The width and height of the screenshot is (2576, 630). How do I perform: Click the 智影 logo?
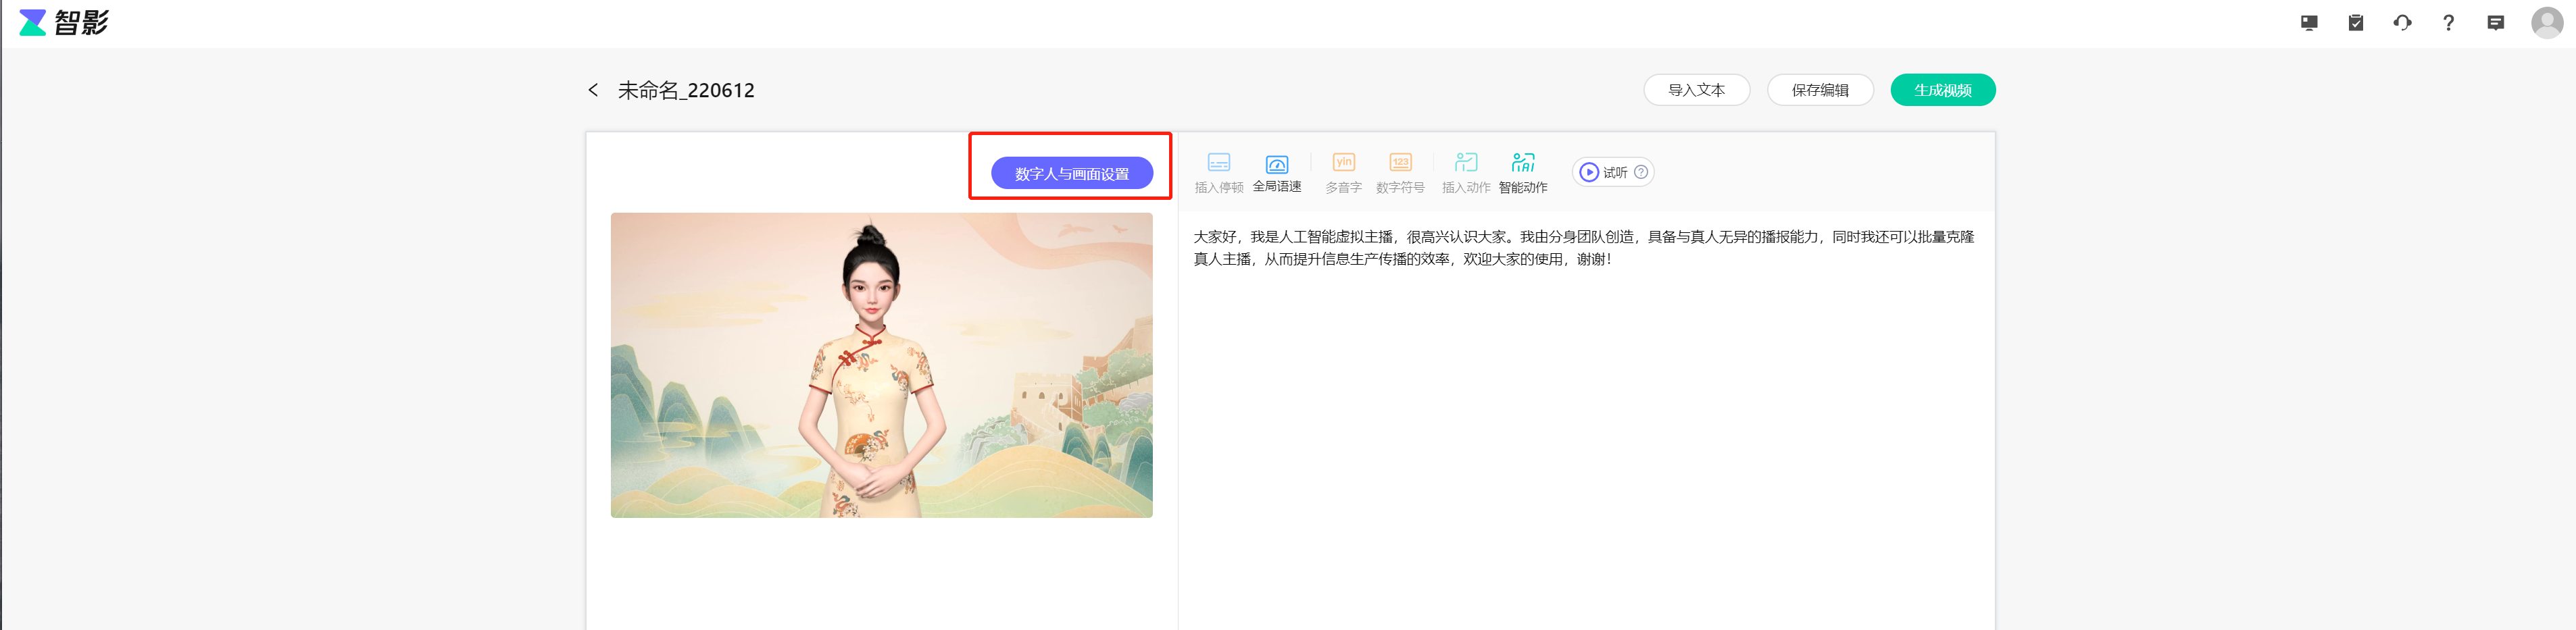(x=63, y=22)
